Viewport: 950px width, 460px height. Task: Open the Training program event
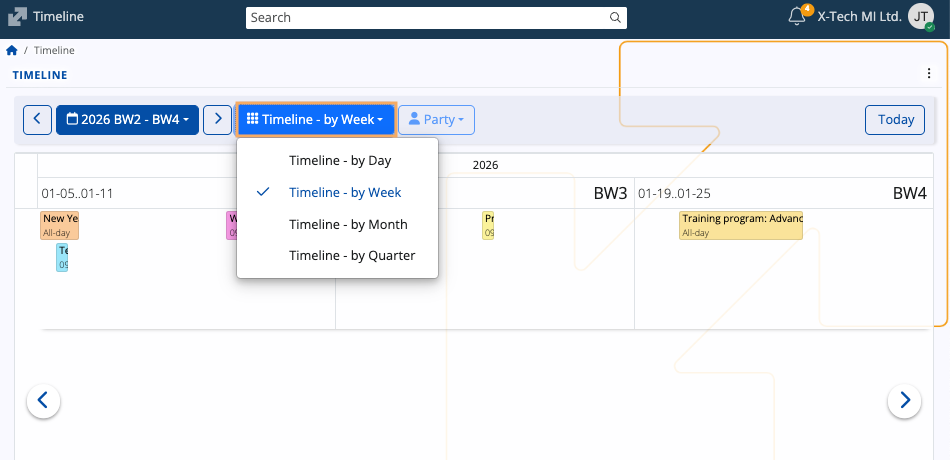click(741, 225)
